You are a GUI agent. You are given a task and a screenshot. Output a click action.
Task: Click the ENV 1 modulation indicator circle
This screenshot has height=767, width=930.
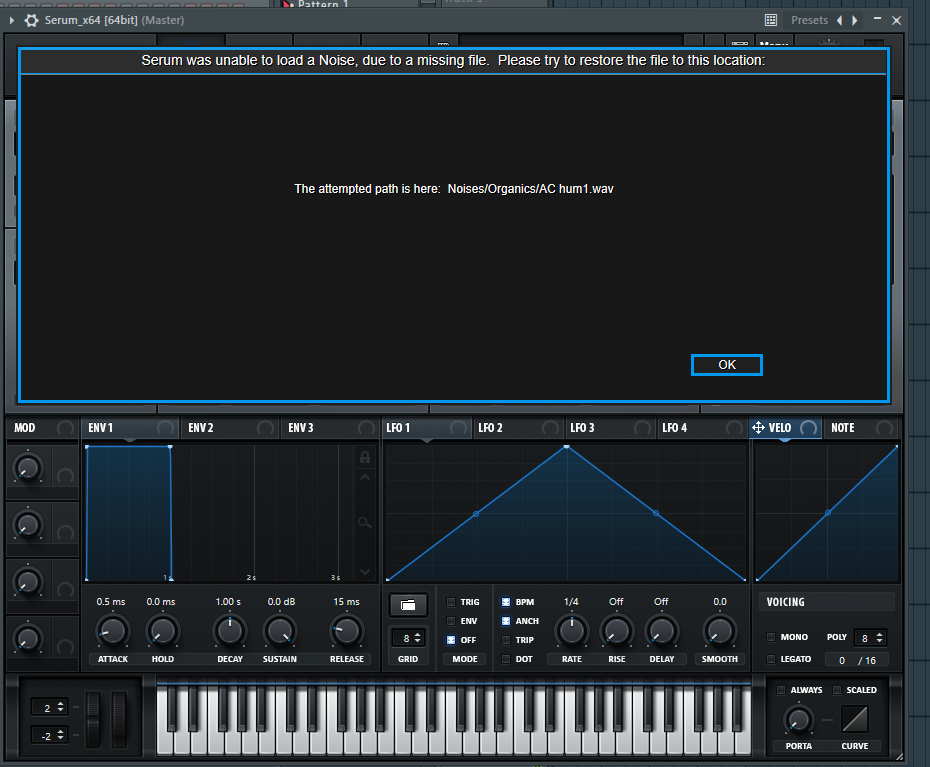[x=165, y=428]
